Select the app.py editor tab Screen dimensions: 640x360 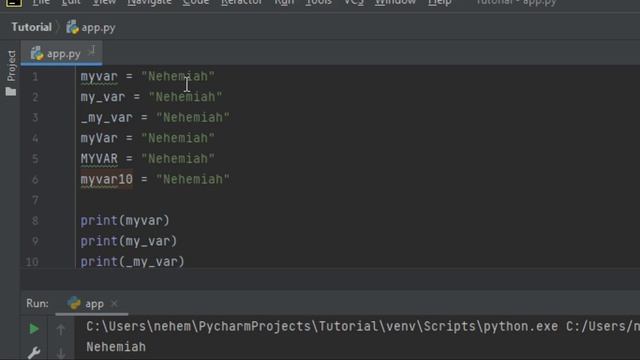(61, 53)
